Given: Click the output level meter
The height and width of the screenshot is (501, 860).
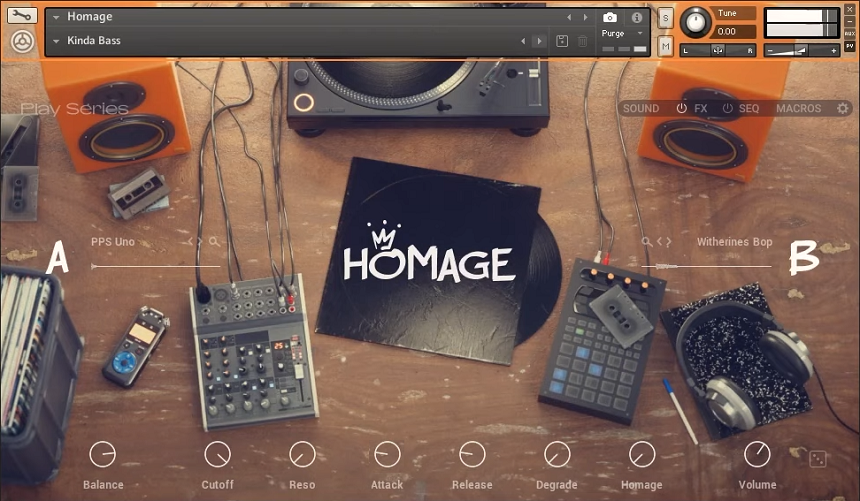Looking at the screenshot, I should pyautogui.click(x=801, y=22).
